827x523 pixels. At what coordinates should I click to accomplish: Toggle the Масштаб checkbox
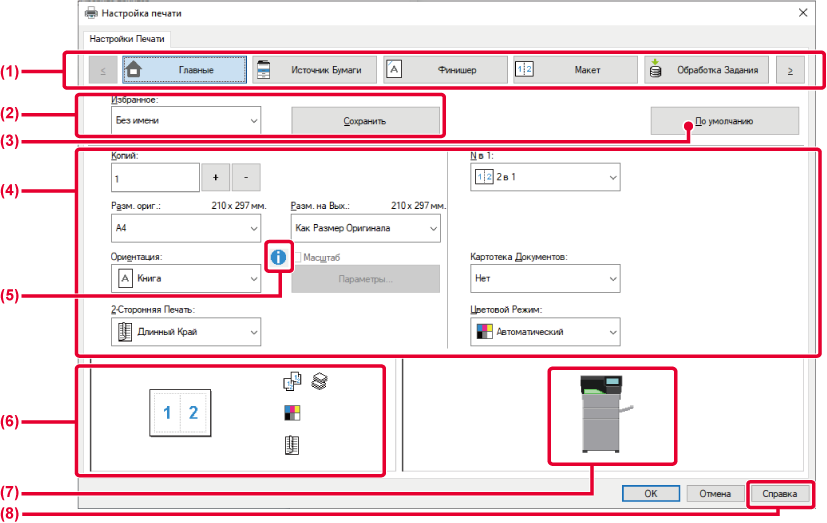point(296,257)
